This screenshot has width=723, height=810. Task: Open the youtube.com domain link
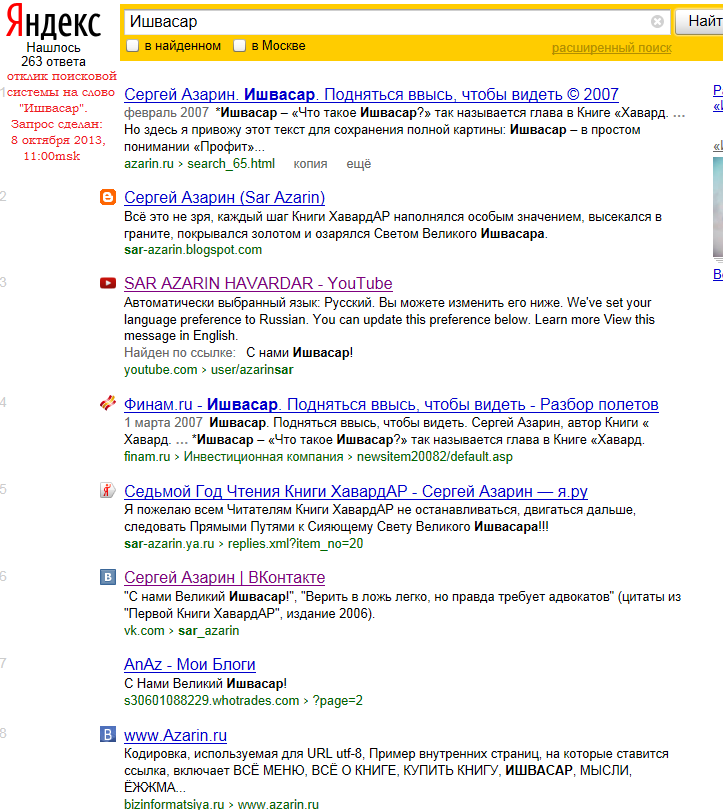coord(161,370)
